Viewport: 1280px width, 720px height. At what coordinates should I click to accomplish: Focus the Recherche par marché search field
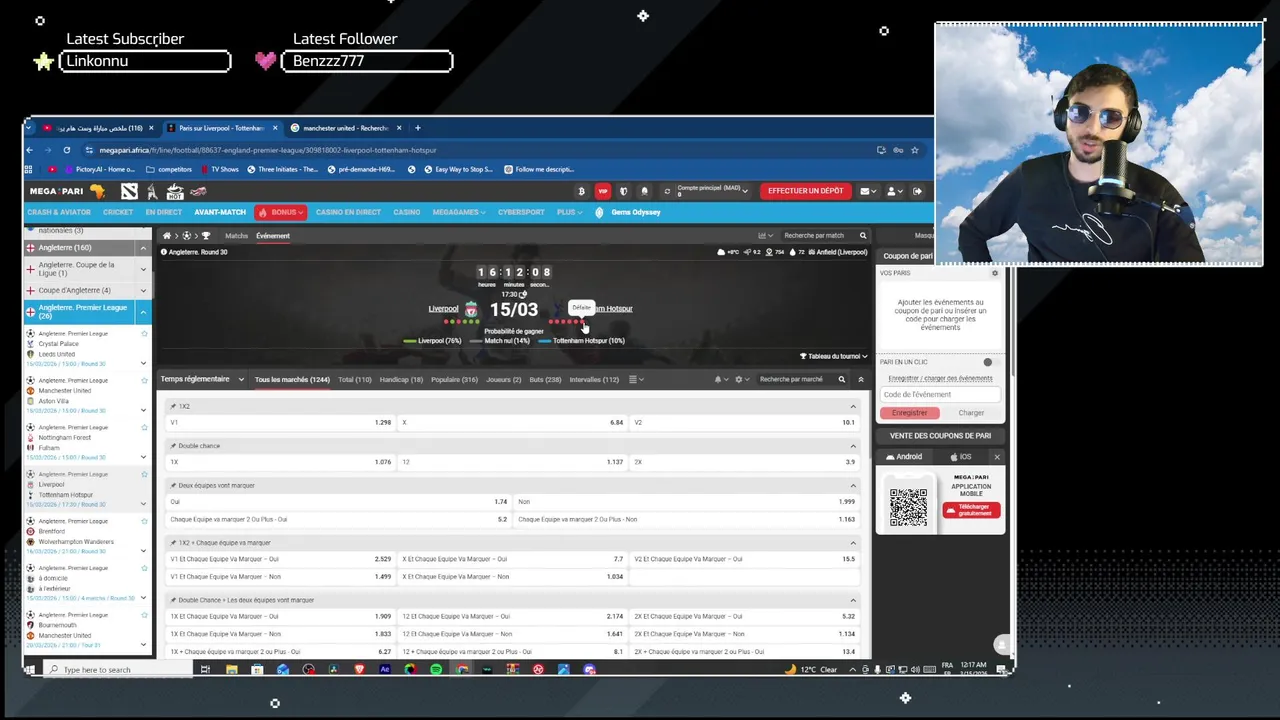795,380
